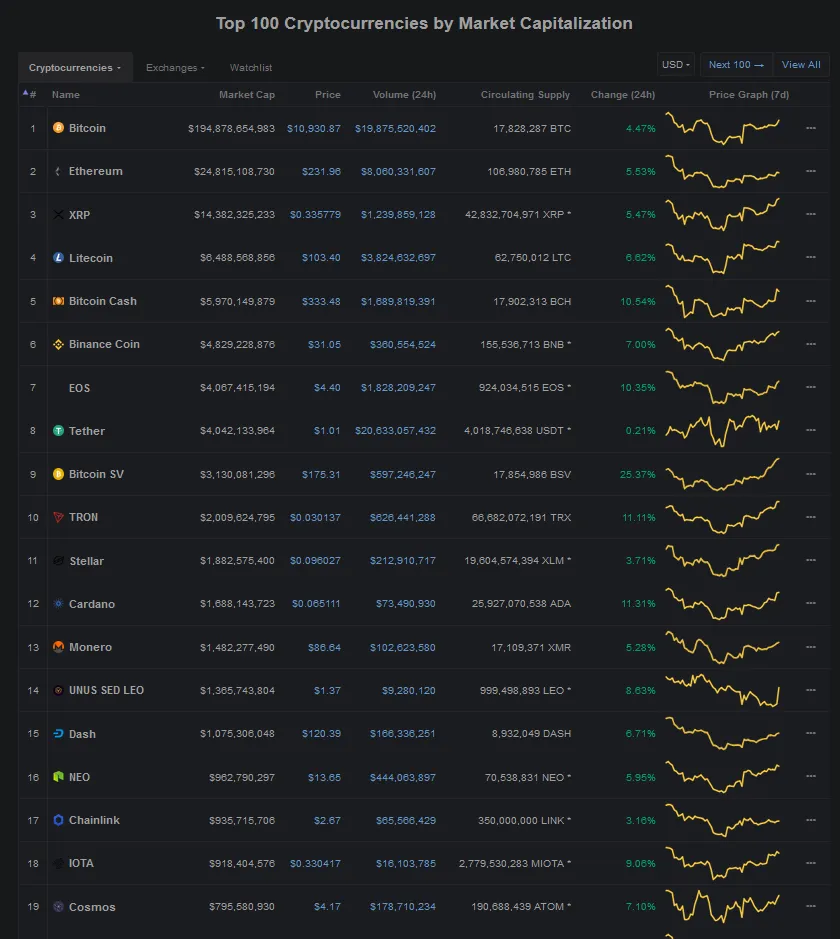Click the Stellar logo icon

(58, 561)
